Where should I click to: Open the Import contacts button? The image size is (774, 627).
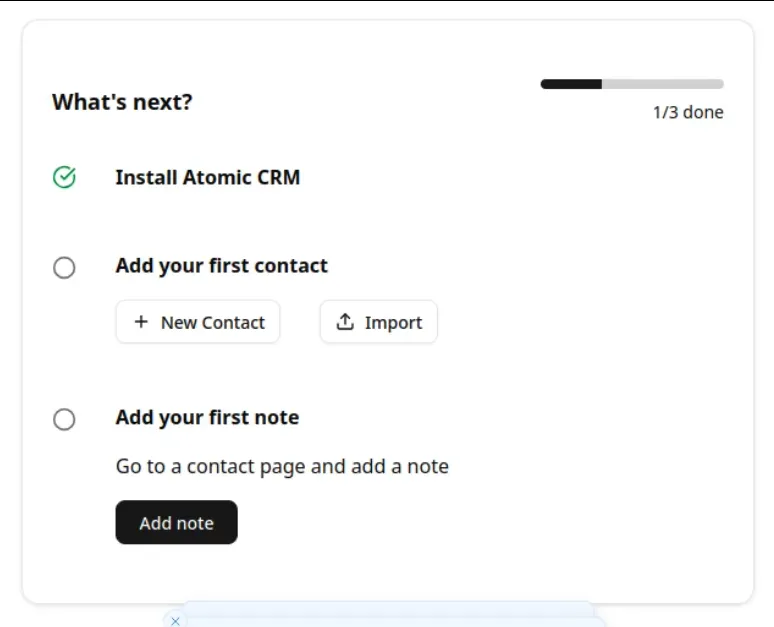click(379, 322)
